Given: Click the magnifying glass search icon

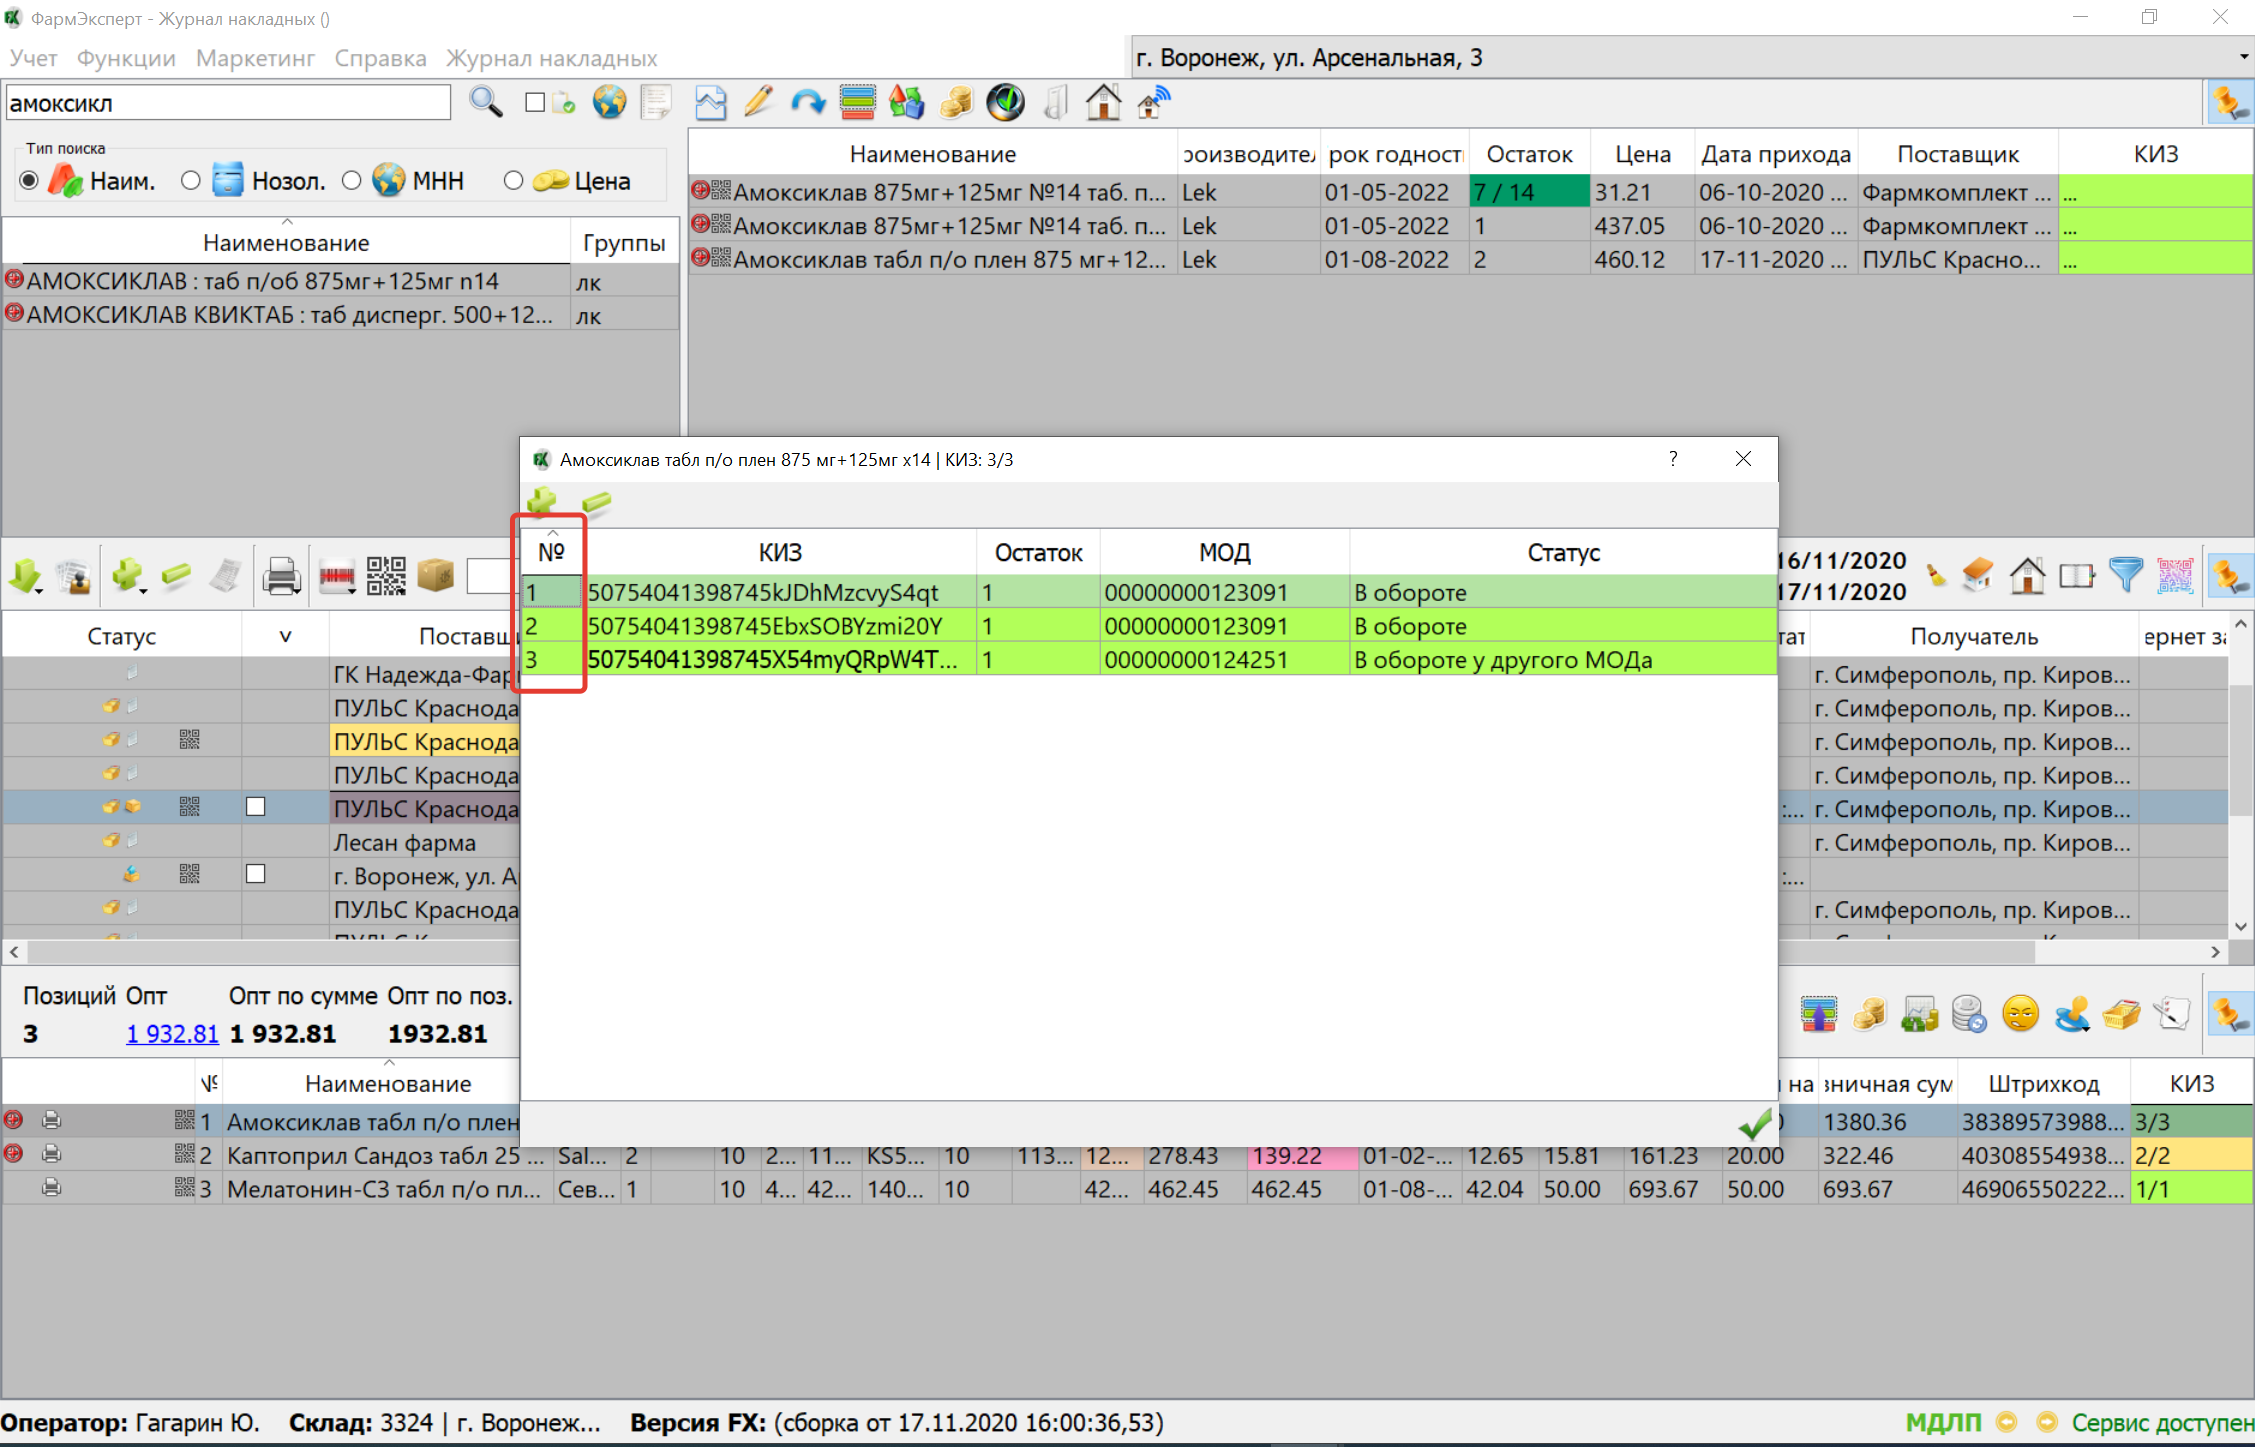Looking at the screenshot, I should (486, 102).
